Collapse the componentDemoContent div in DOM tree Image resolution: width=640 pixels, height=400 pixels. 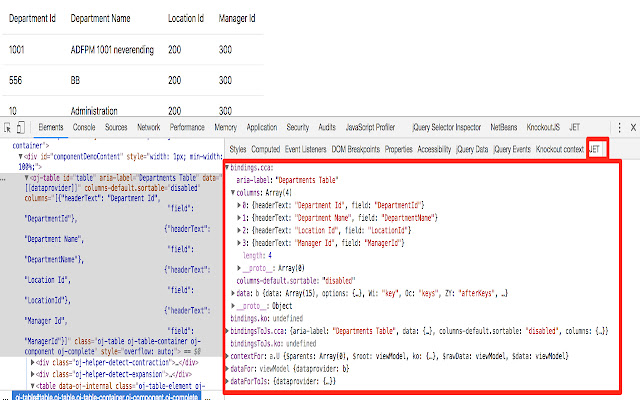click(x=20, y=157)
